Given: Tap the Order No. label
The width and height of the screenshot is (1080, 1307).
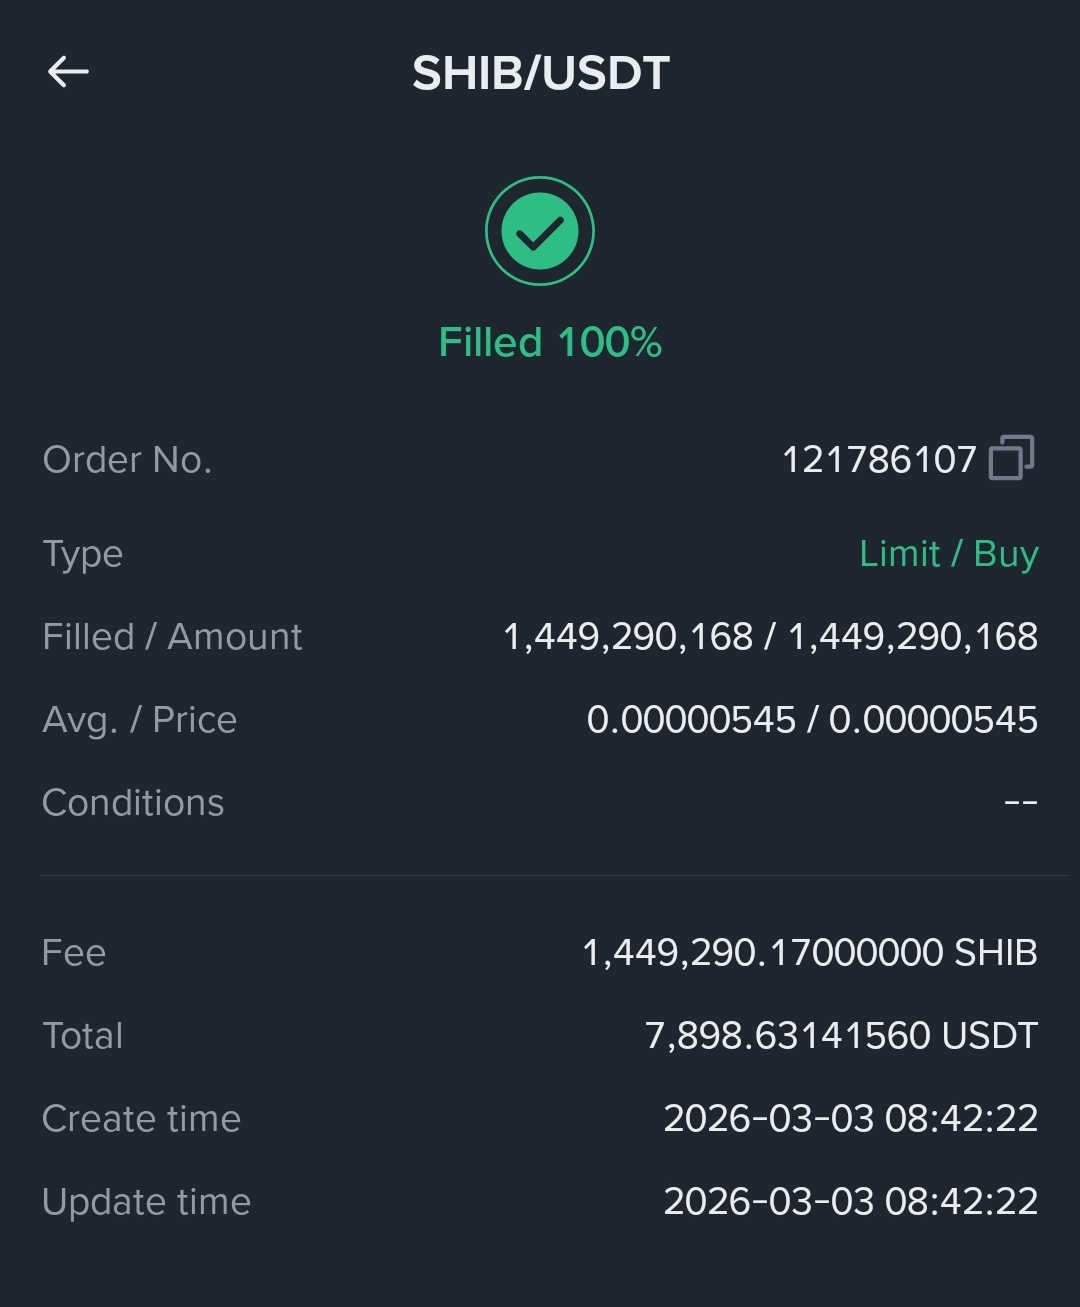Looking at the screenshot, I should tap(127, 460).
